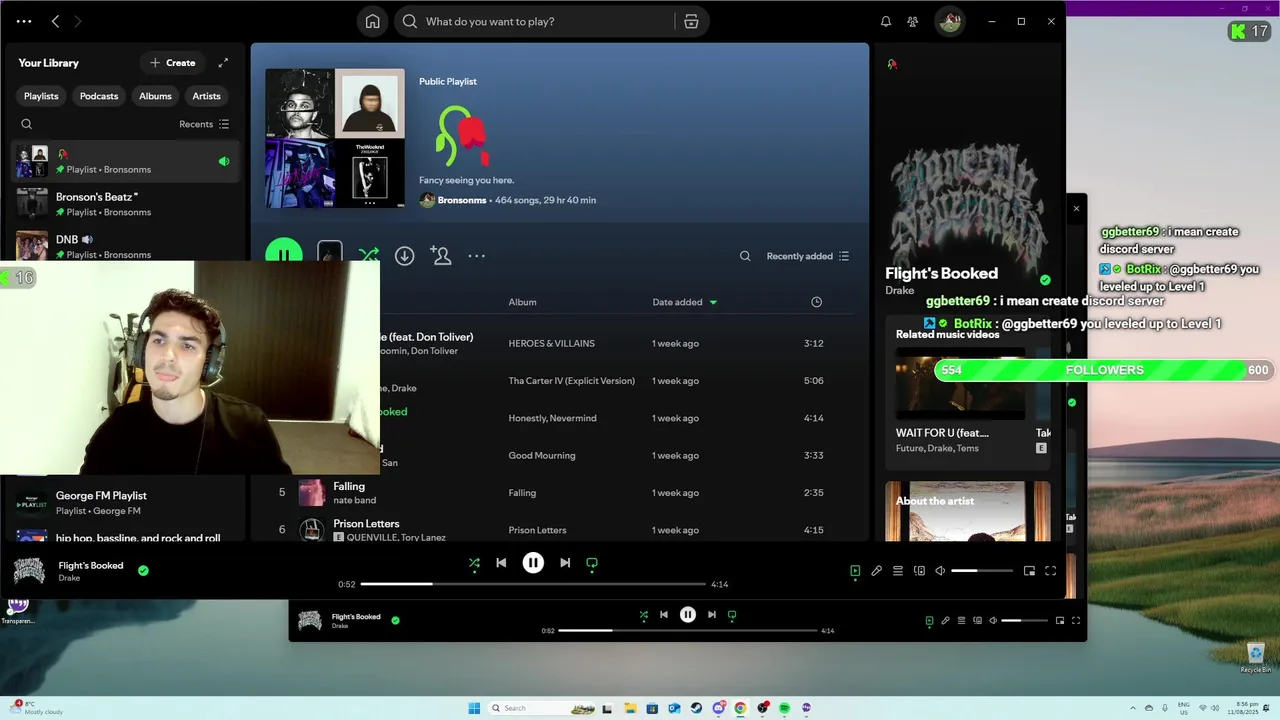This screenshot has height=720, width=1280.
Task: Search within the playlist
Action: [745, 256]
